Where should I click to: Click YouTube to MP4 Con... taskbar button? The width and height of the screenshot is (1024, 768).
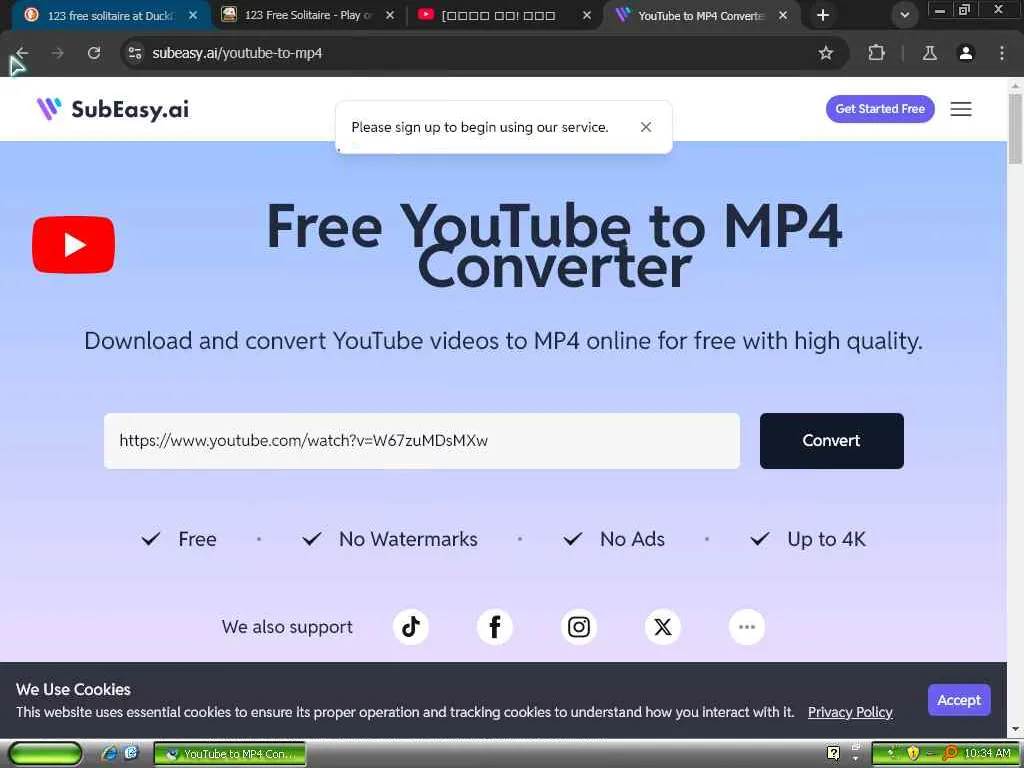tap(230, 754)
